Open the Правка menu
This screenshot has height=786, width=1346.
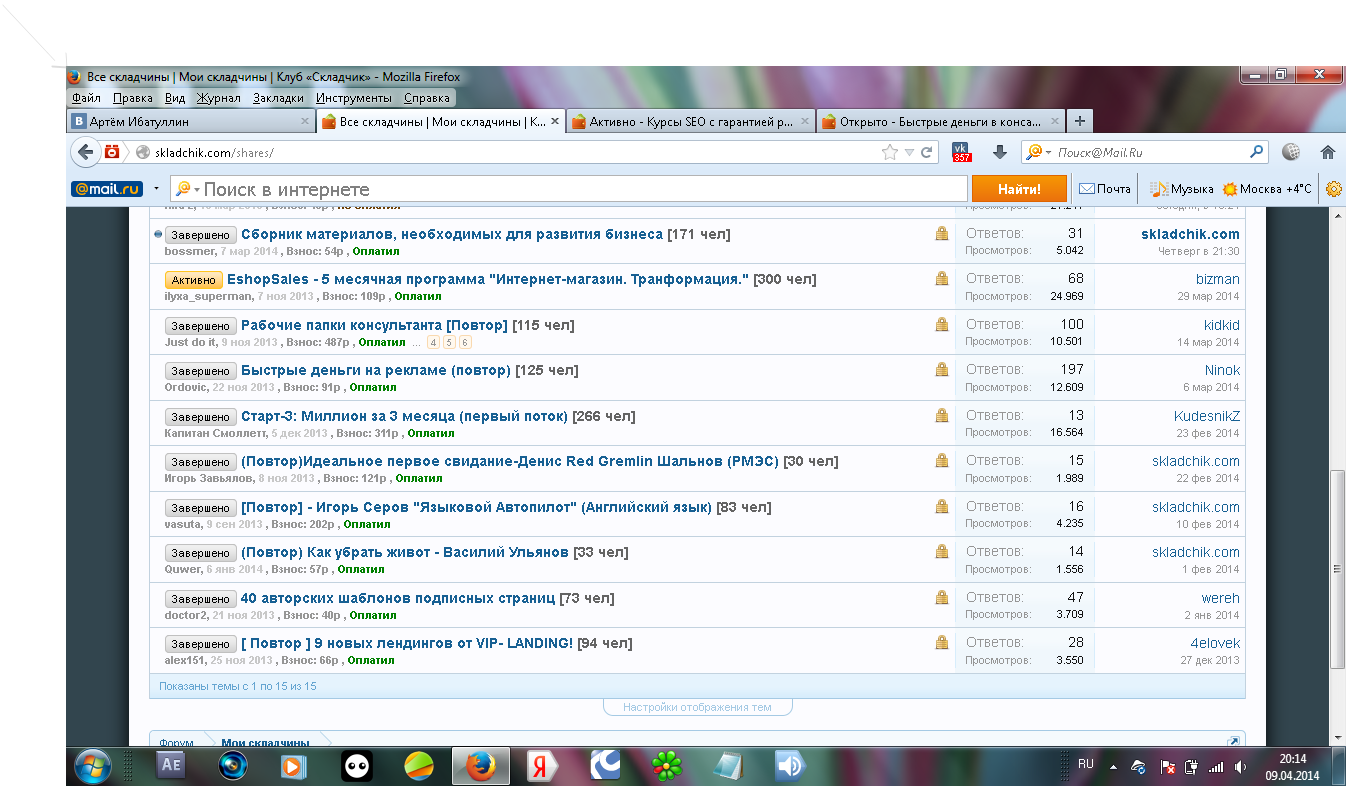(133, 98)
